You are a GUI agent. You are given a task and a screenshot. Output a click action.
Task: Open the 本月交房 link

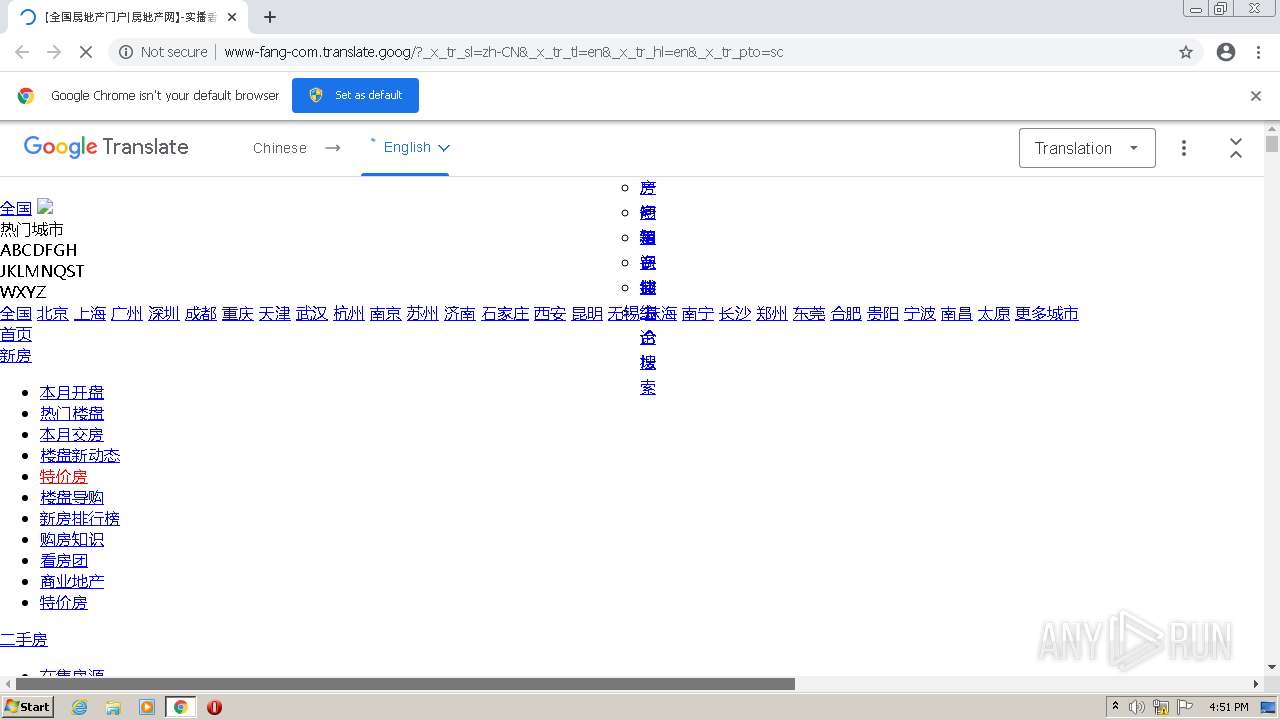point(72,435)
